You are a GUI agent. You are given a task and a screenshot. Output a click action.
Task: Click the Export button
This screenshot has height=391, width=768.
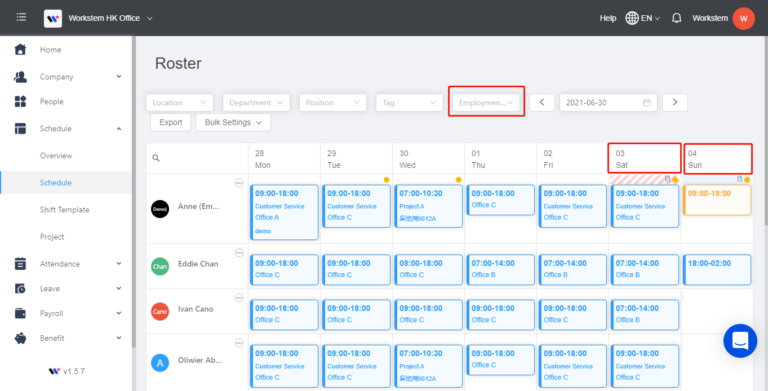tap(170, 122)
